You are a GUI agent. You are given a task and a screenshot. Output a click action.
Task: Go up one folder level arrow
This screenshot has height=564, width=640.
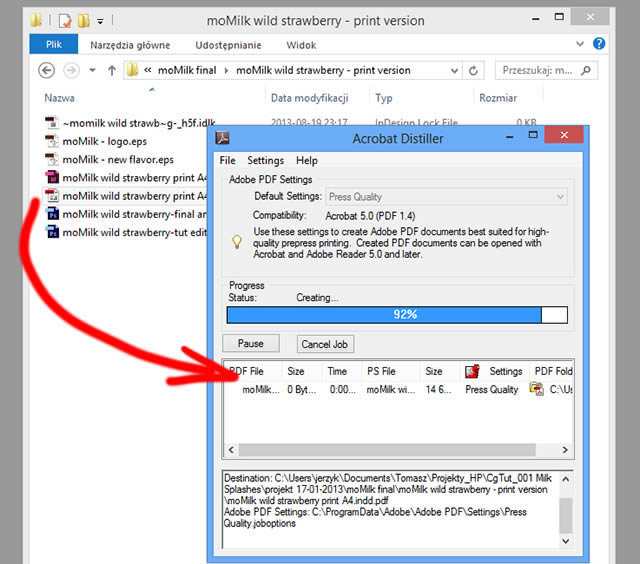coord(111,70)
